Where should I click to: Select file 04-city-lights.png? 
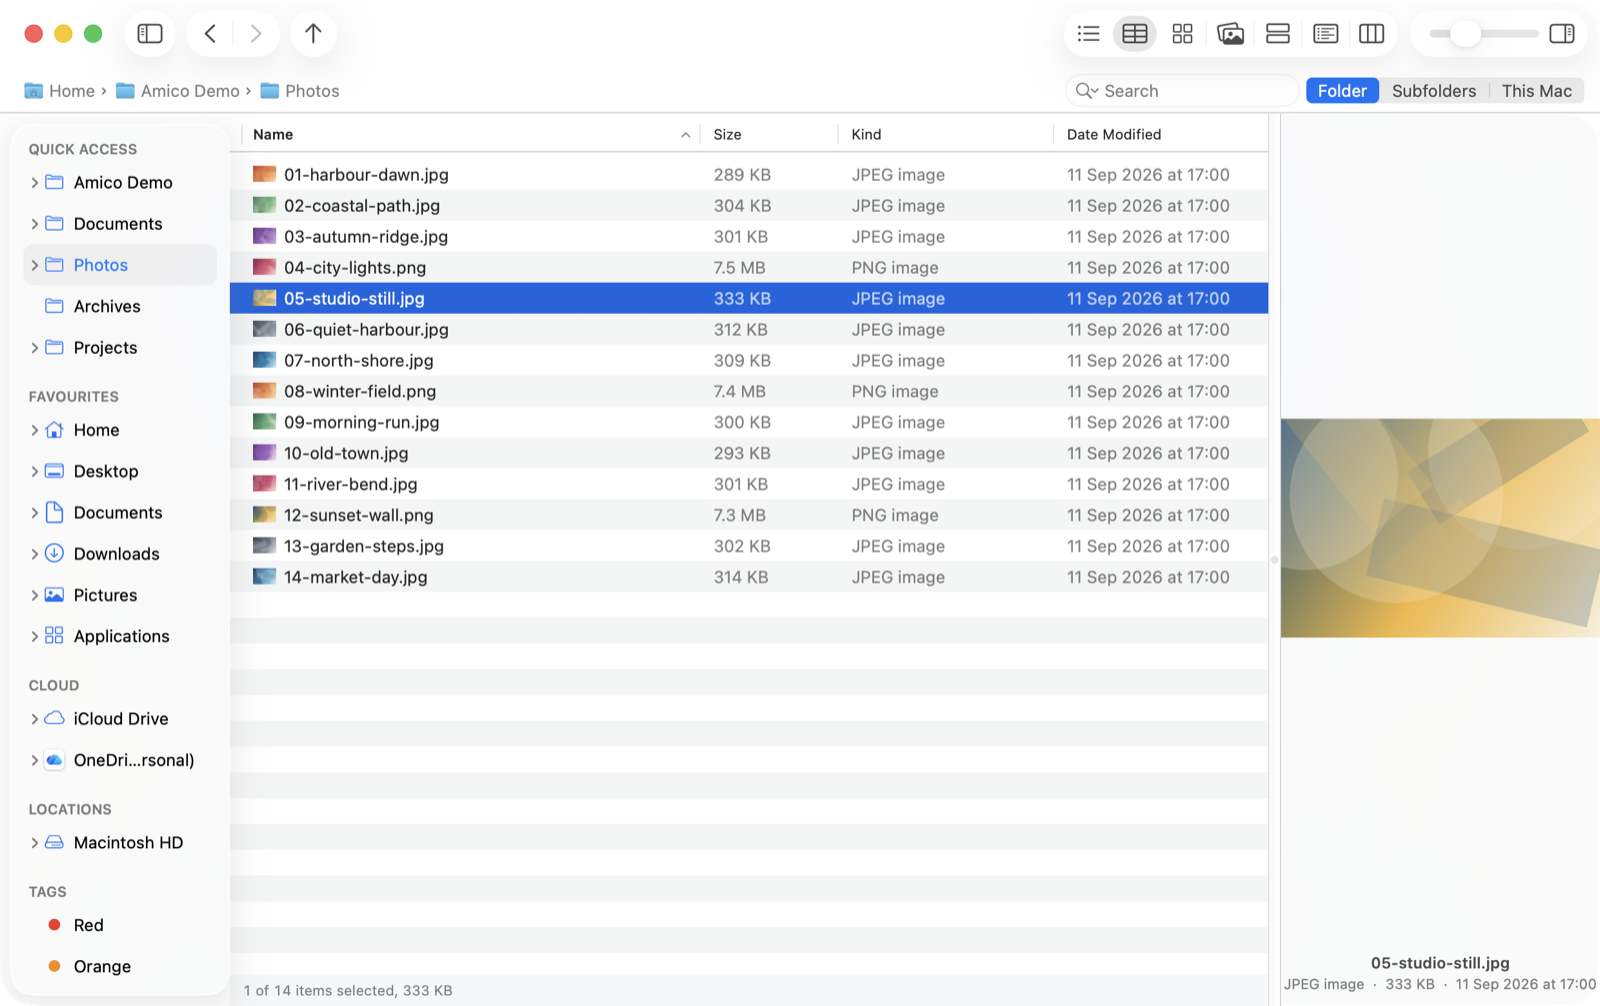click(749, 268)
